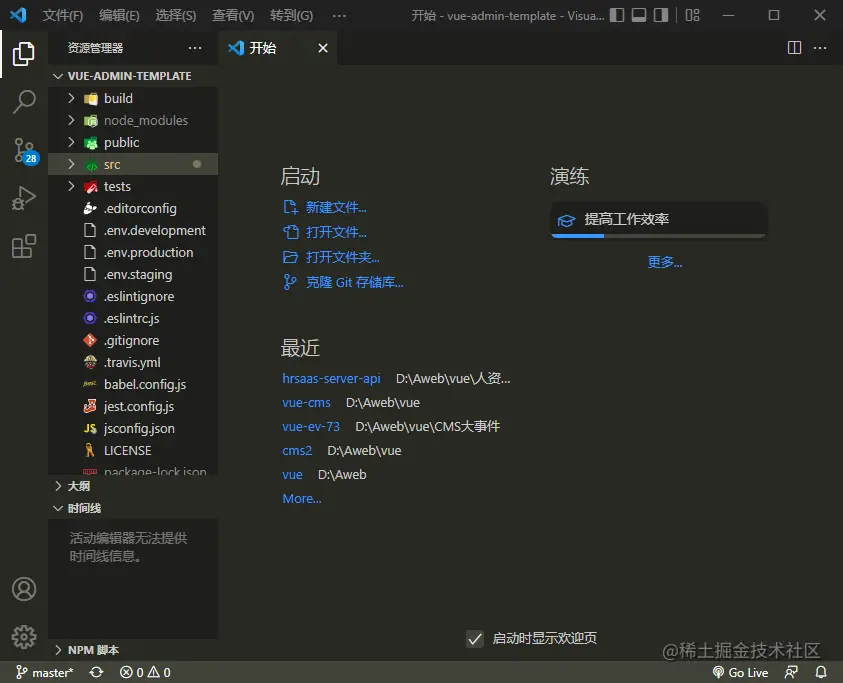Click the master* git branch indicator
Image resolution: width=843 pixels, height=683 pixels.
(45, 672)
